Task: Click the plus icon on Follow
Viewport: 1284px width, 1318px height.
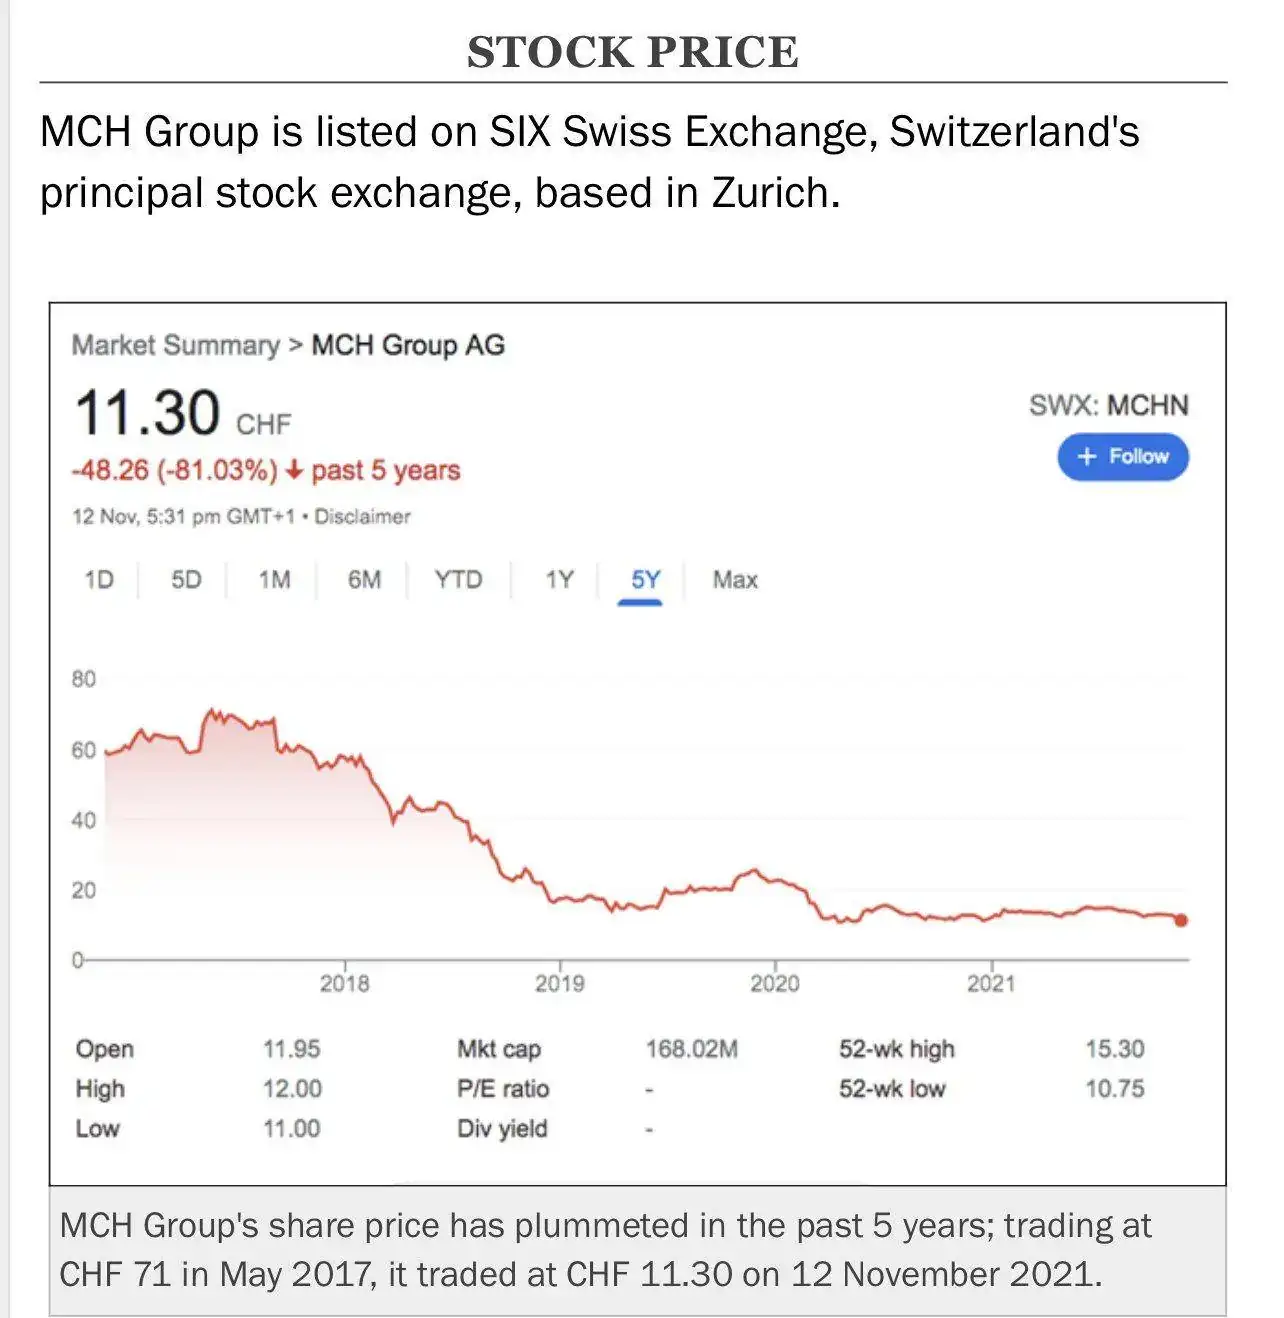Action: tap(1087, 457)
